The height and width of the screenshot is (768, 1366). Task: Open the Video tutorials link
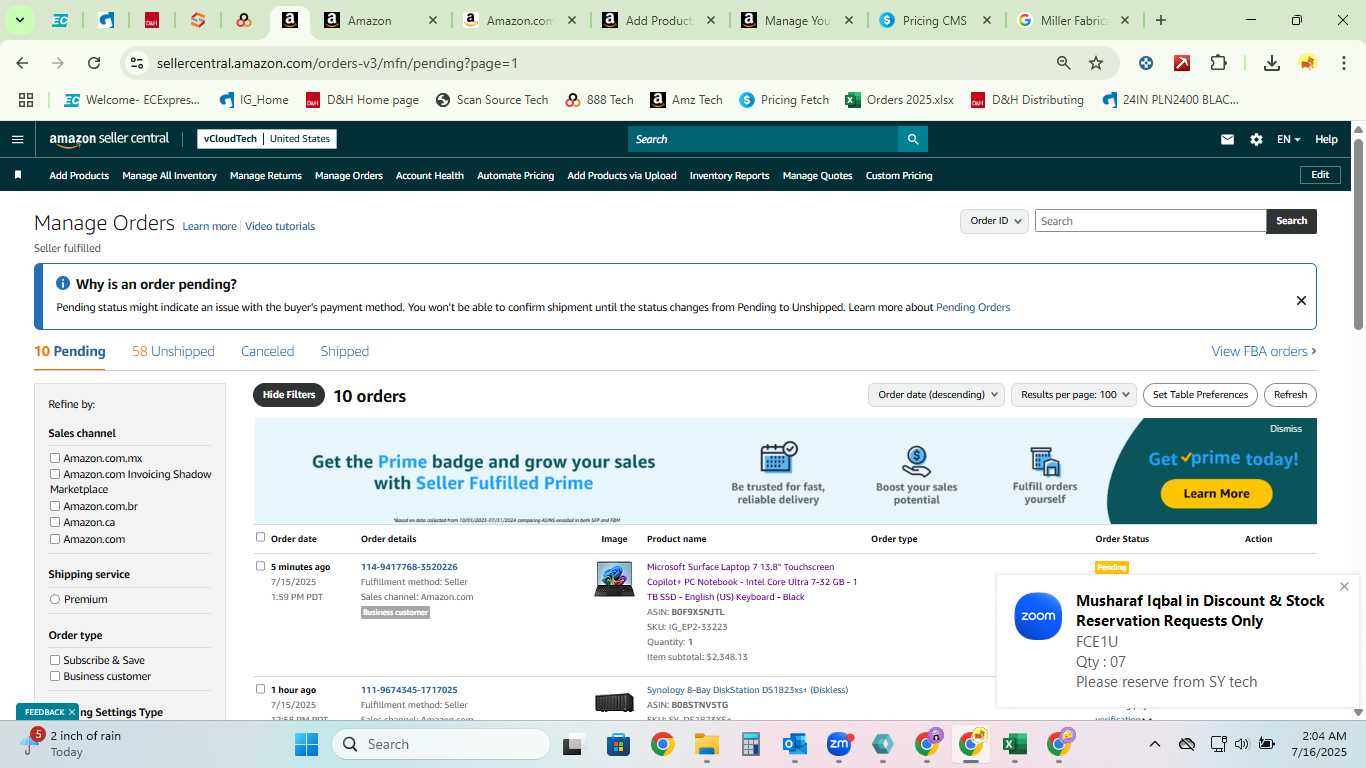point(280,226)
